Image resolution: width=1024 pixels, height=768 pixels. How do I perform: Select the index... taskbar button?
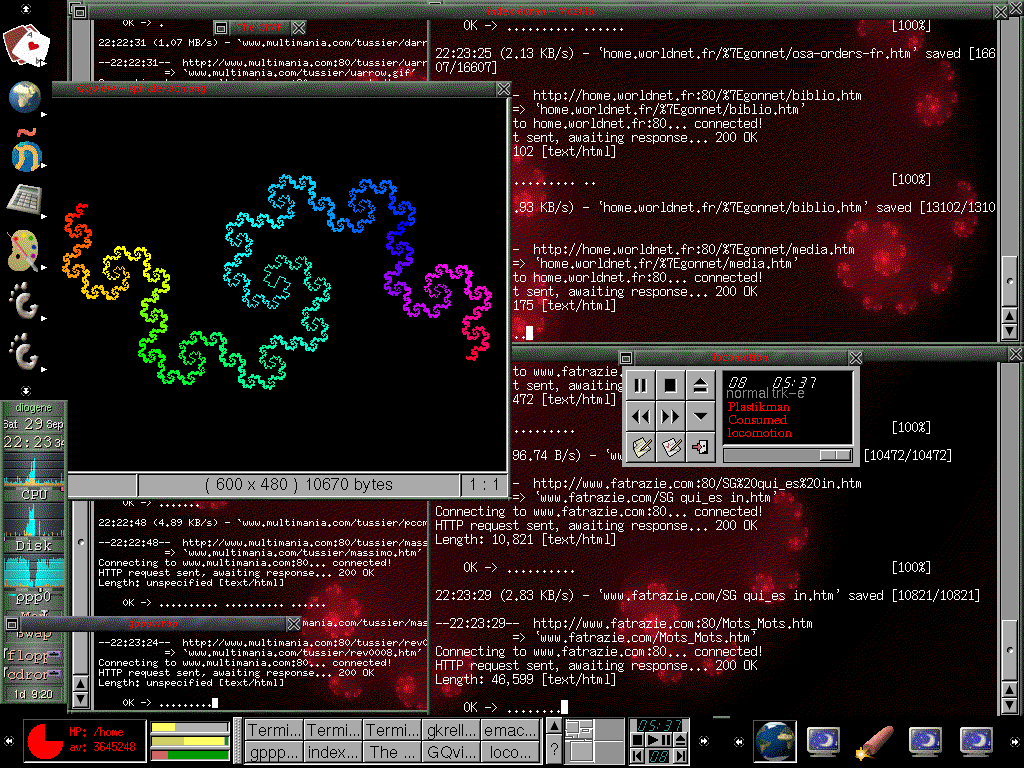tap(333, 752)
